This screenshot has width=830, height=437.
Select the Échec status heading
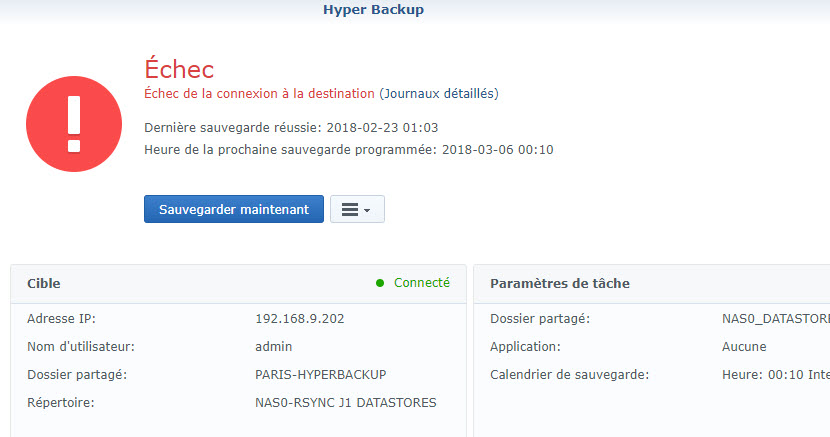(179, 69)
